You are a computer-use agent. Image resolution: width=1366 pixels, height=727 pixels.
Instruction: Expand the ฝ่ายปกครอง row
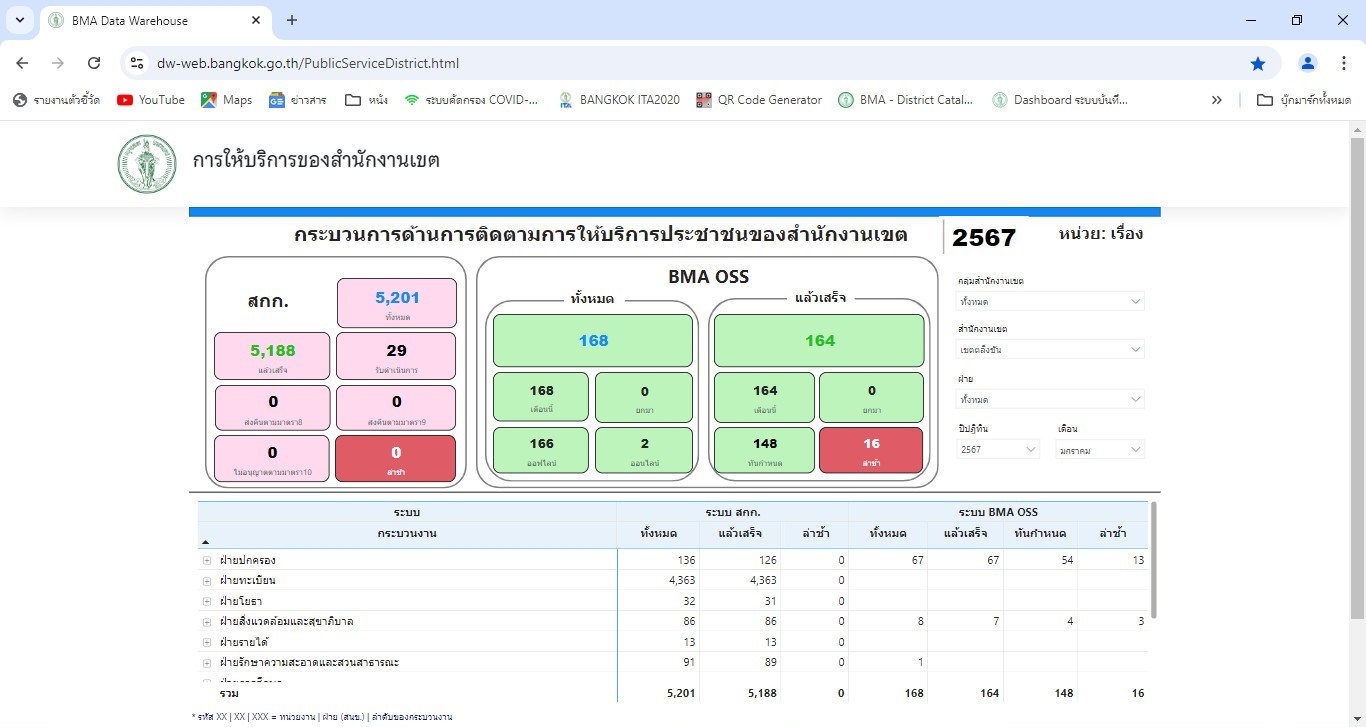pyautogui.click(x=207, y=560)
